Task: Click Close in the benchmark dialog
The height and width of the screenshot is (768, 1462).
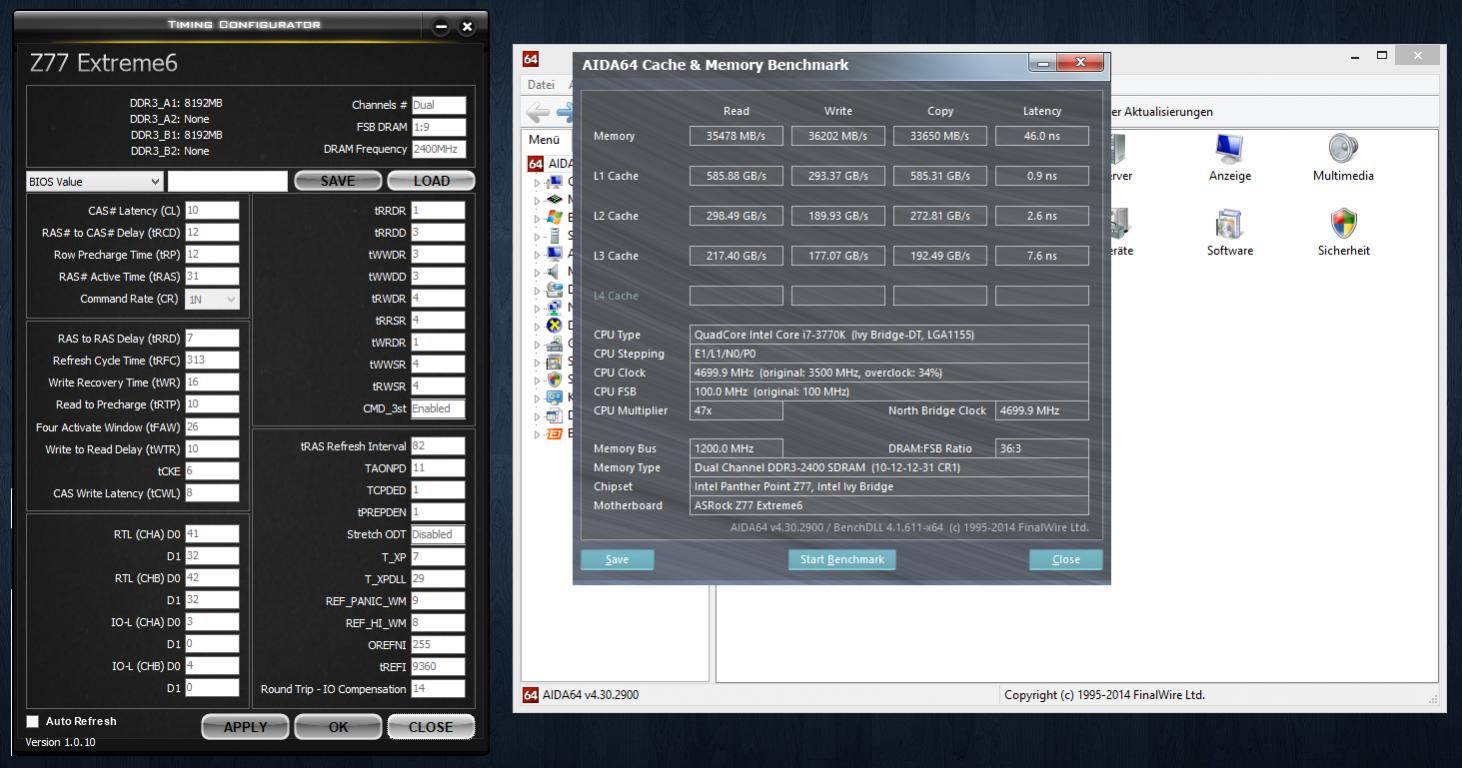Action: point(1066,560)
